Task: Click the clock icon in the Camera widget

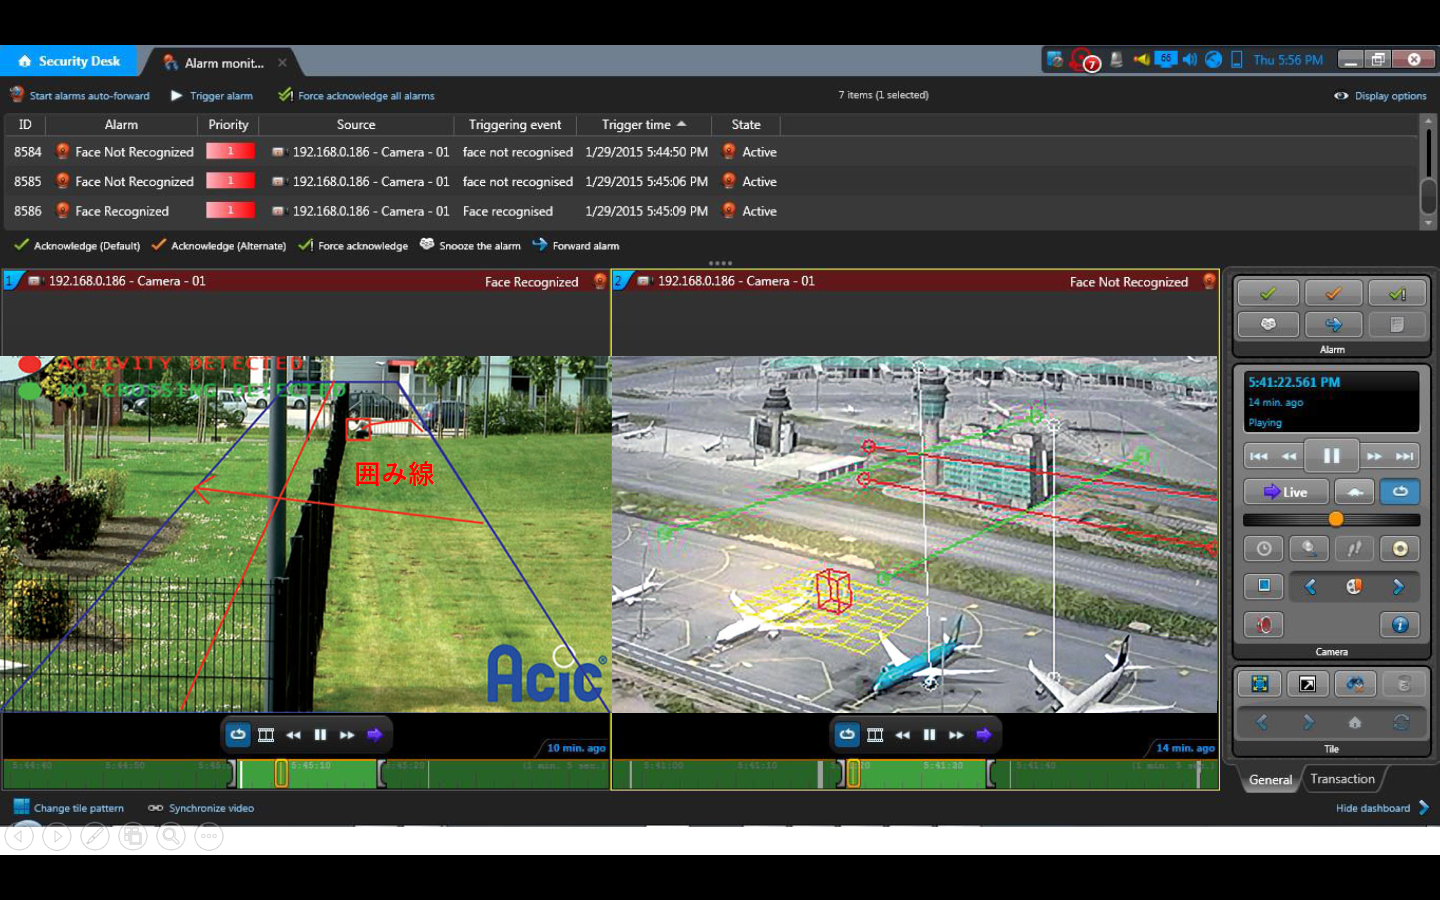Action: click(x=1264, y=549)
